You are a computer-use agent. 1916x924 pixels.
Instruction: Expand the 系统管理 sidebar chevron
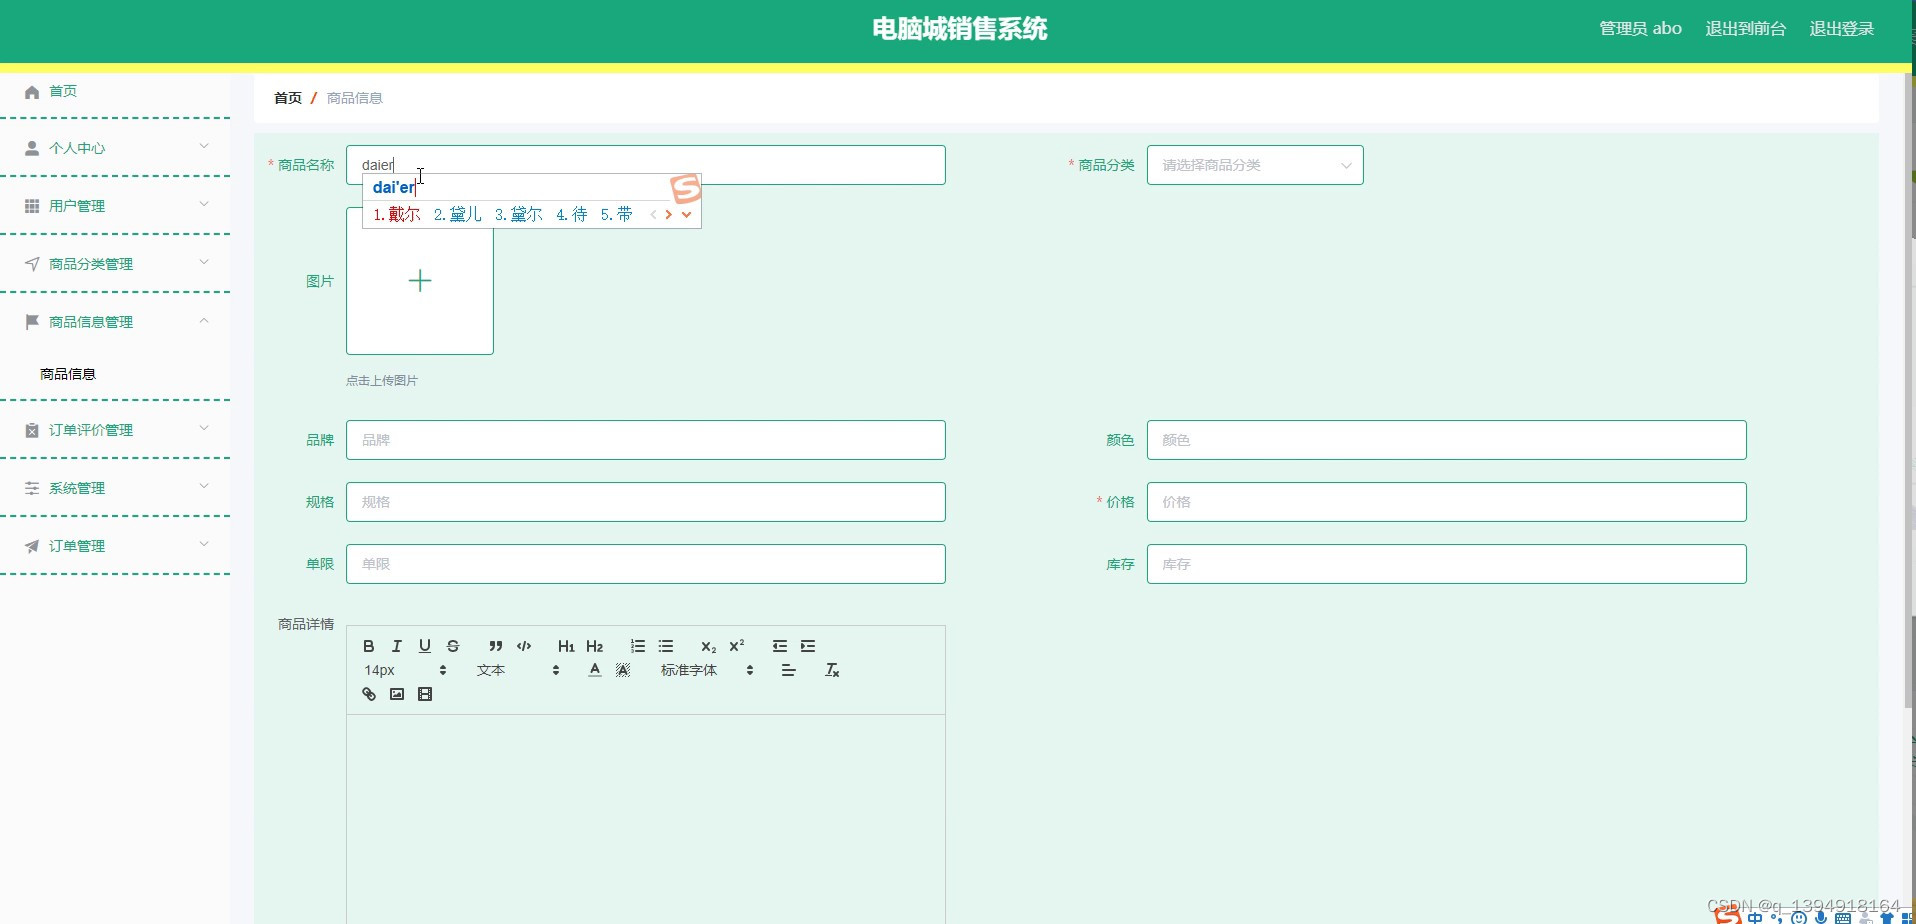coord(204,487)
